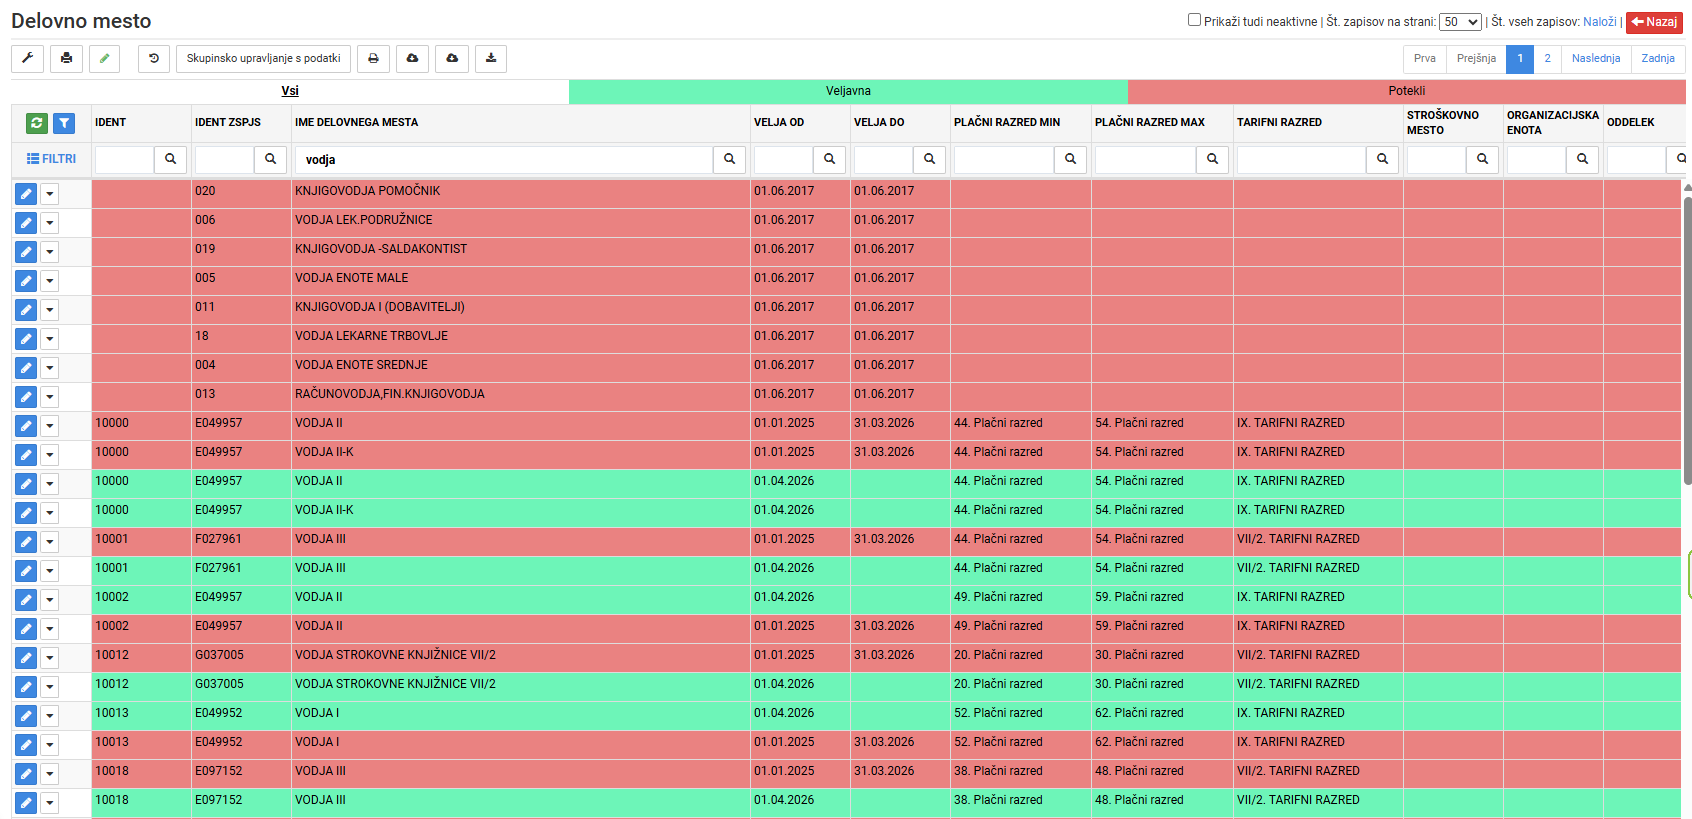Go to Naslednja page

[1596, 58]
